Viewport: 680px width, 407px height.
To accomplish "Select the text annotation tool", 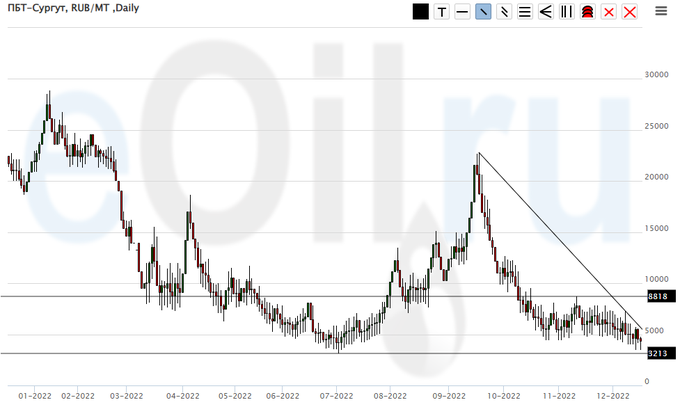I will (441, 12).
